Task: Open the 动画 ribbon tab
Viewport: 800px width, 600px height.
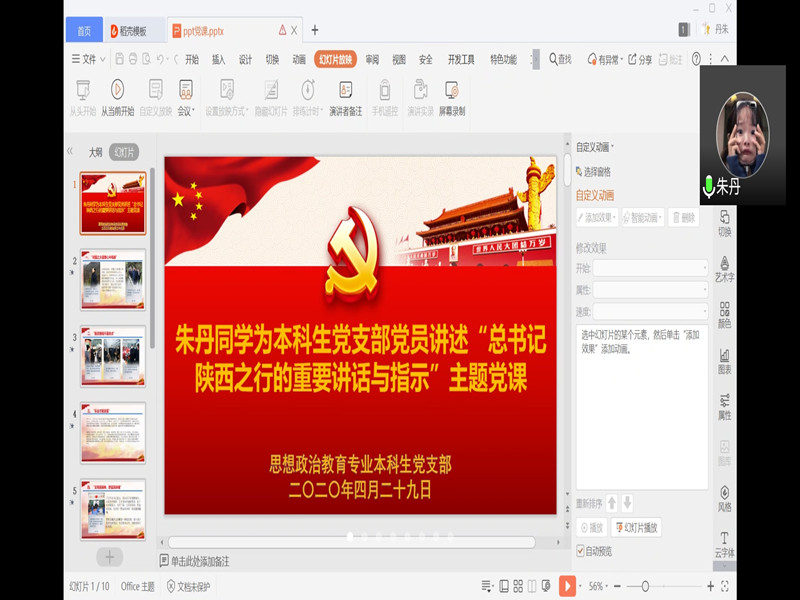Action: pyautogui.click(x=299, y=59)
